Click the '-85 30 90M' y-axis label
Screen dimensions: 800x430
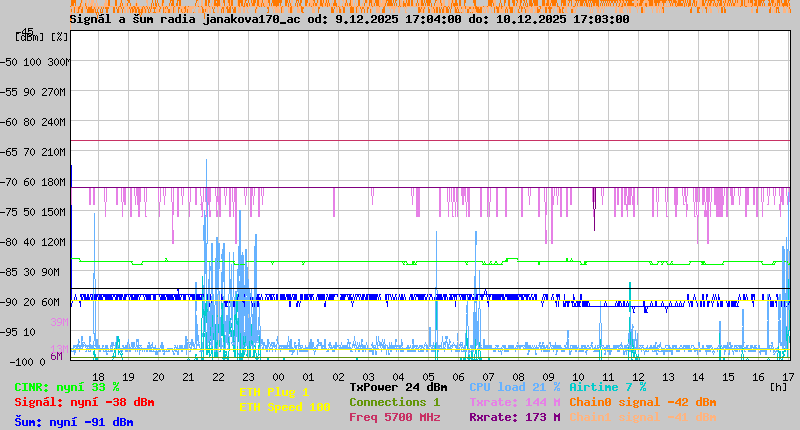(30, 272)
